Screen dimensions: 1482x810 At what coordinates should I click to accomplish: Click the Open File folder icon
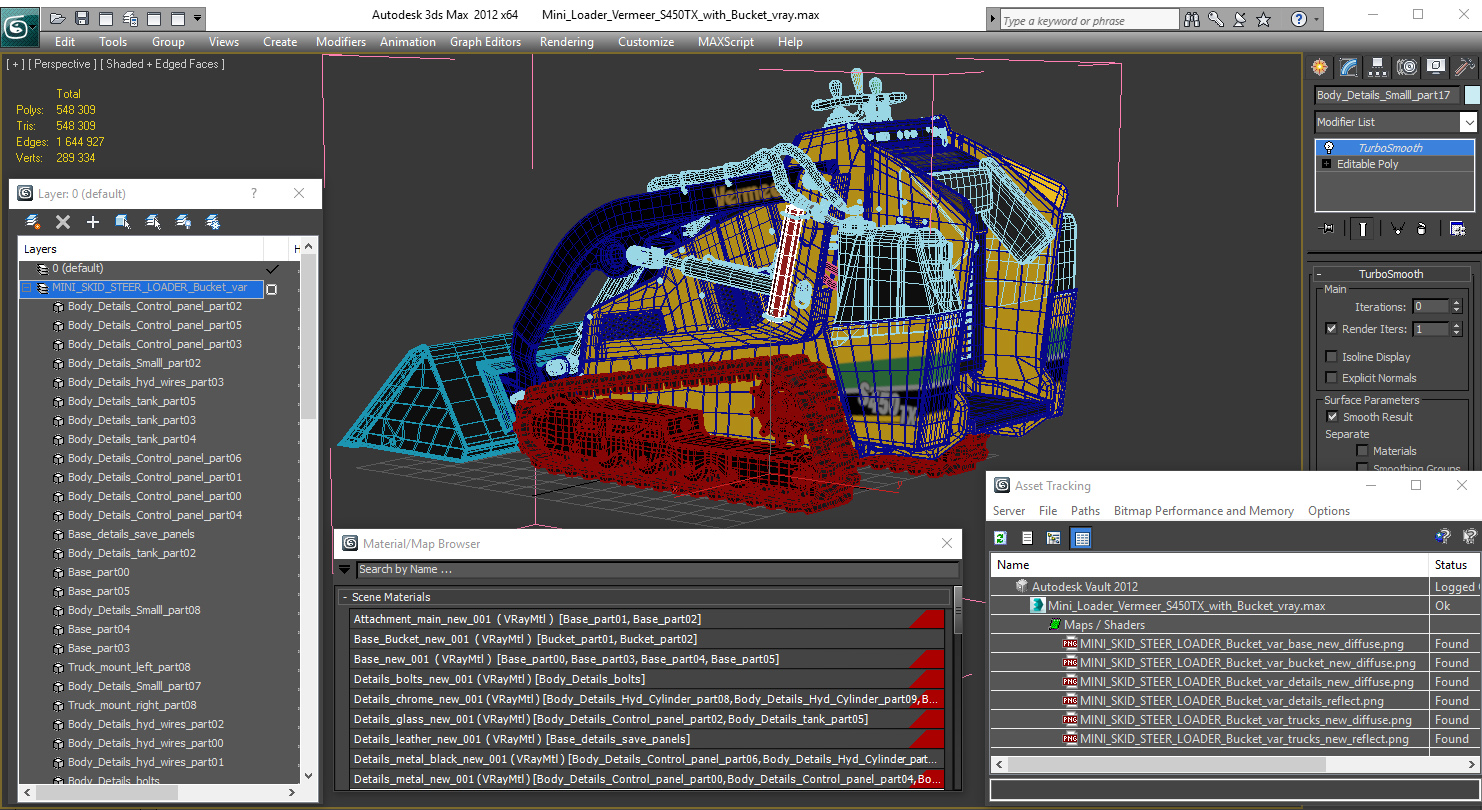pyautogui.click(x=58, y=18)
